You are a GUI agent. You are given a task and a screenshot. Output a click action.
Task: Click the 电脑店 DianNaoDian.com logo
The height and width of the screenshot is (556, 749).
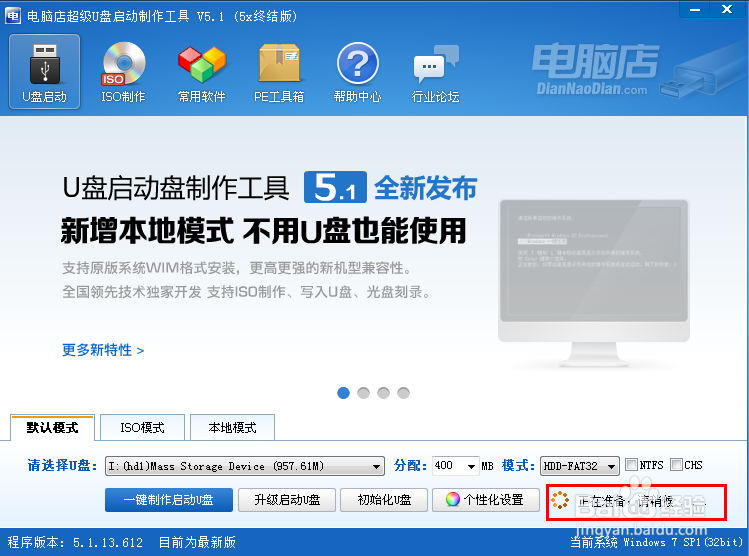(x=596, y=69)
